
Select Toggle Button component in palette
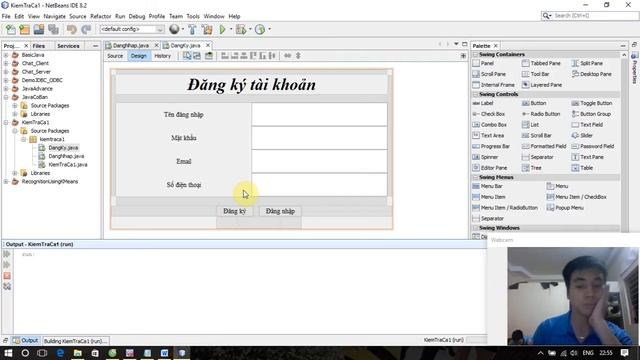tap(592, 103)
